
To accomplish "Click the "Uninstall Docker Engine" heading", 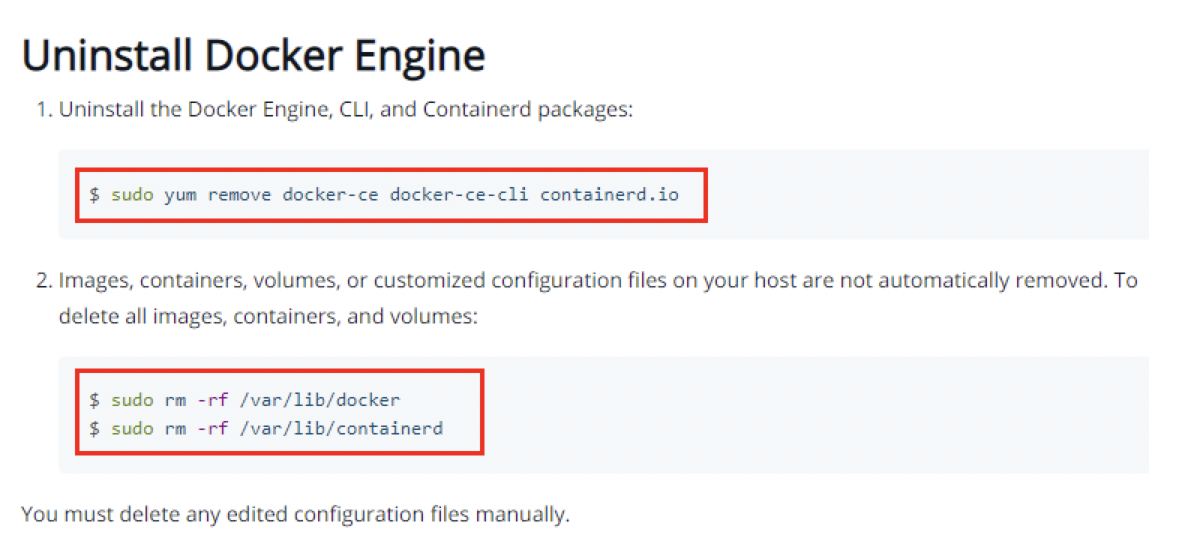I will [253, 57].
